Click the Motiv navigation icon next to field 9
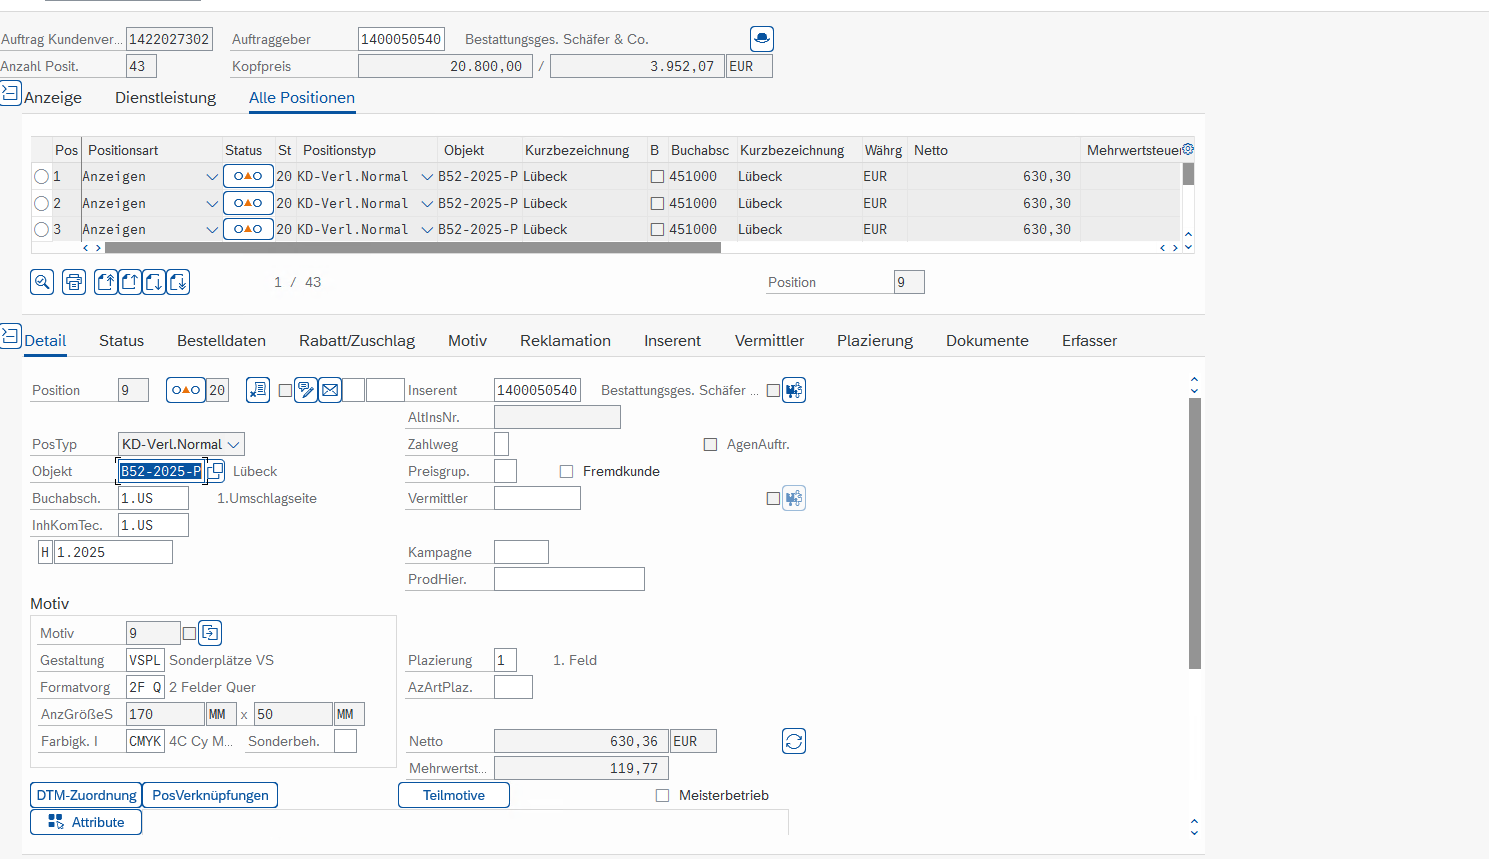The height and width of the screenshot is (859, 1489). click(210, 633)
